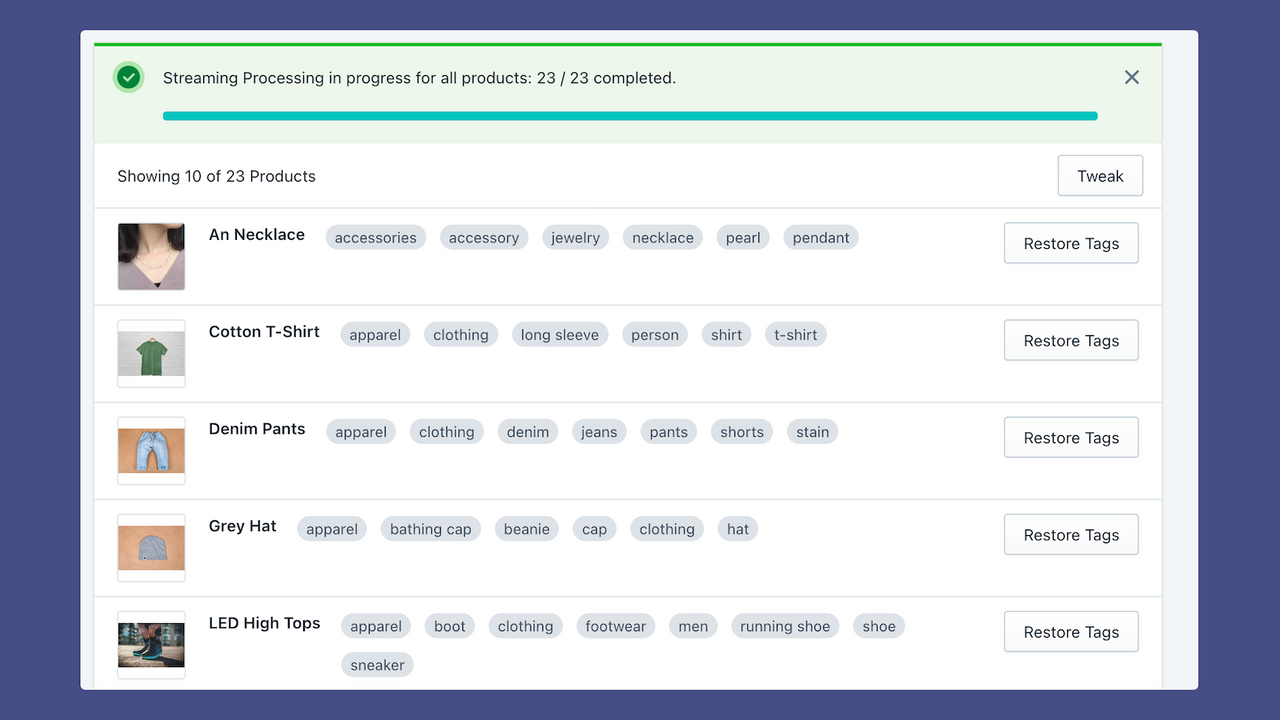Viewport: 1280px width, 720px height.
Task: Click the 'accessories' tag on An Necklace
Action: (x=376, y=237)
